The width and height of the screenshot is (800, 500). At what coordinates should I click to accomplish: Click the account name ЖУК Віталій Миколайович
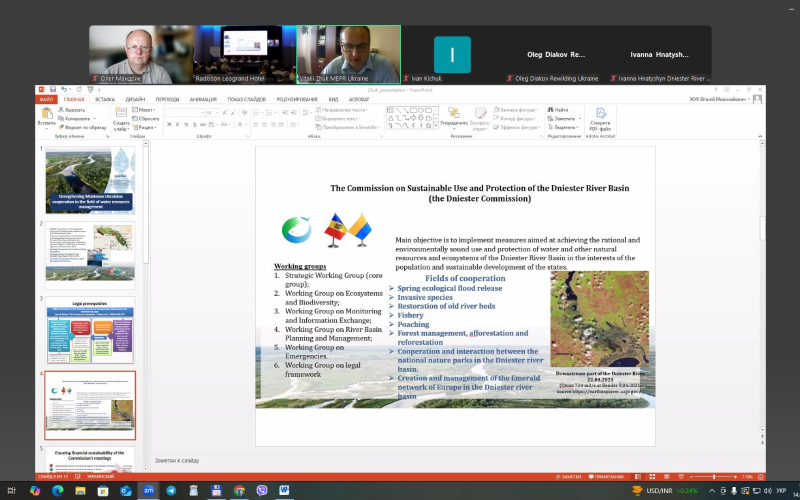pyautogui.click(x=720, y=99)
